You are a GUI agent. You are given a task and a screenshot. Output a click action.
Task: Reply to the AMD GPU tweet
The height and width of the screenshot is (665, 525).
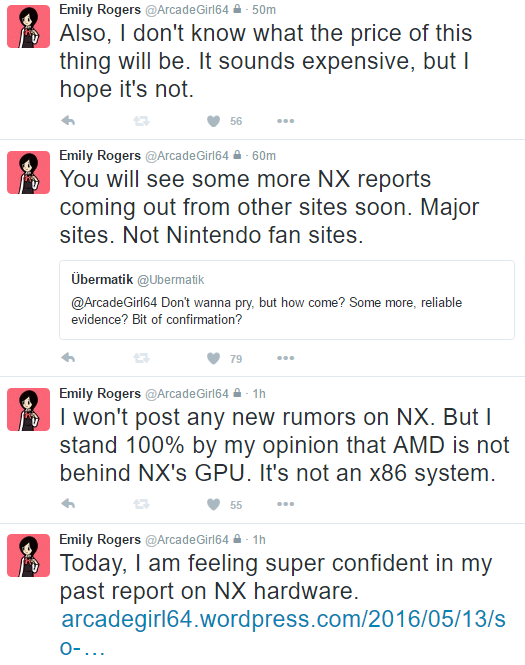pyautogui.click(x=68, y=504)
